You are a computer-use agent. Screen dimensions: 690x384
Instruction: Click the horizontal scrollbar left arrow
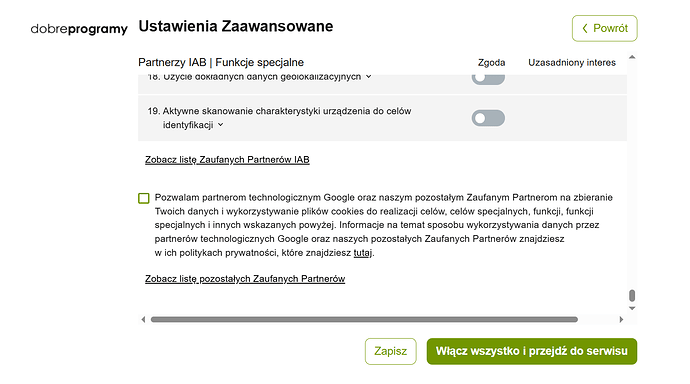pos(143,319)
